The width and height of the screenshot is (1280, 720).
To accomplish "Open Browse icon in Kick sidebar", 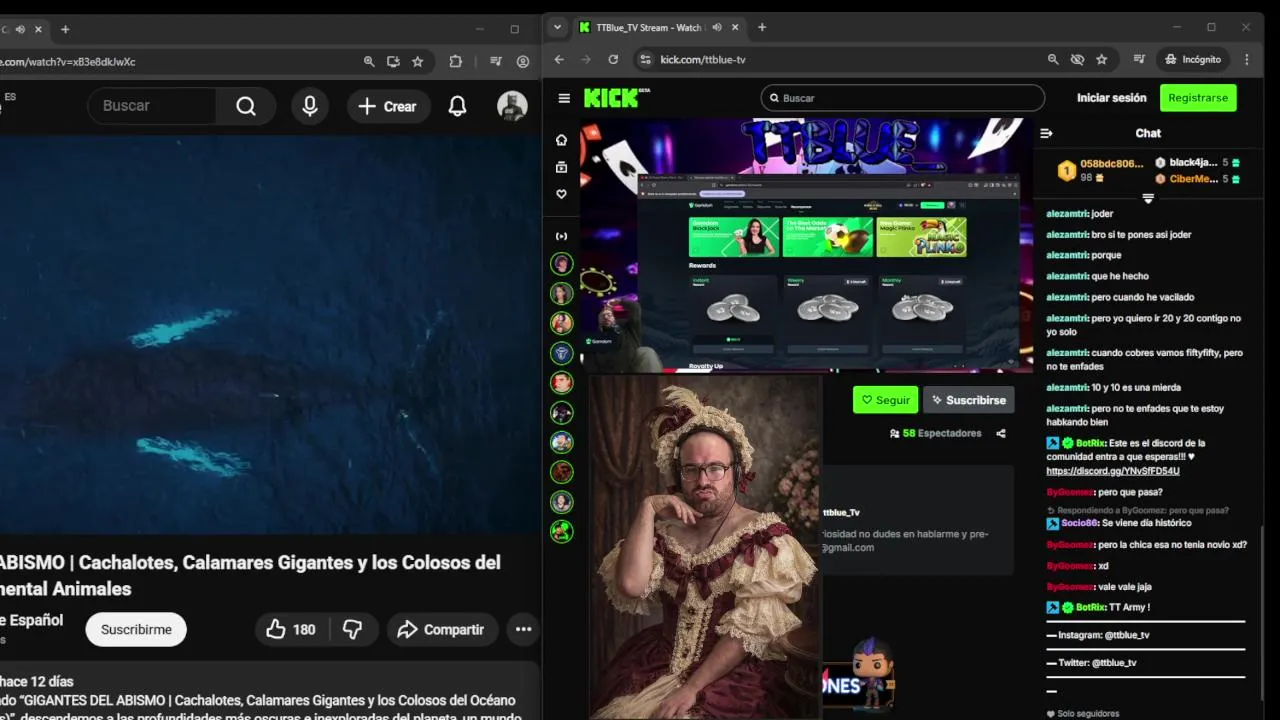I will [562, 167].
